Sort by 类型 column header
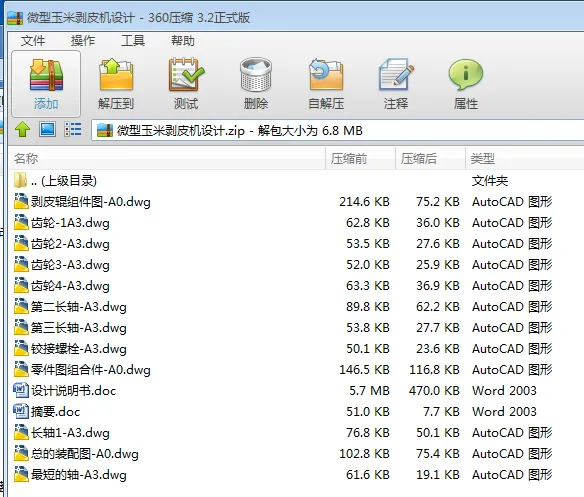 coord(524,158)
